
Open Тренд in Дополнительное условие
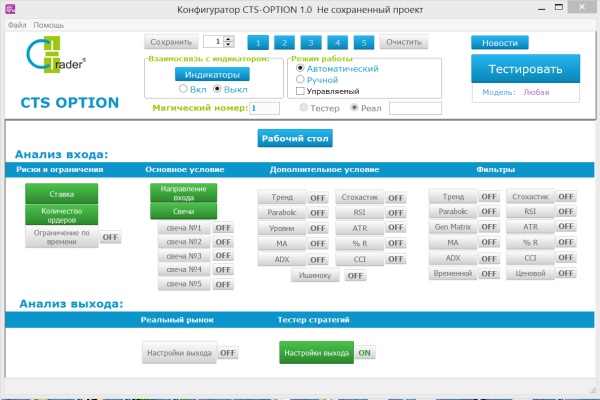coord(282,197)
